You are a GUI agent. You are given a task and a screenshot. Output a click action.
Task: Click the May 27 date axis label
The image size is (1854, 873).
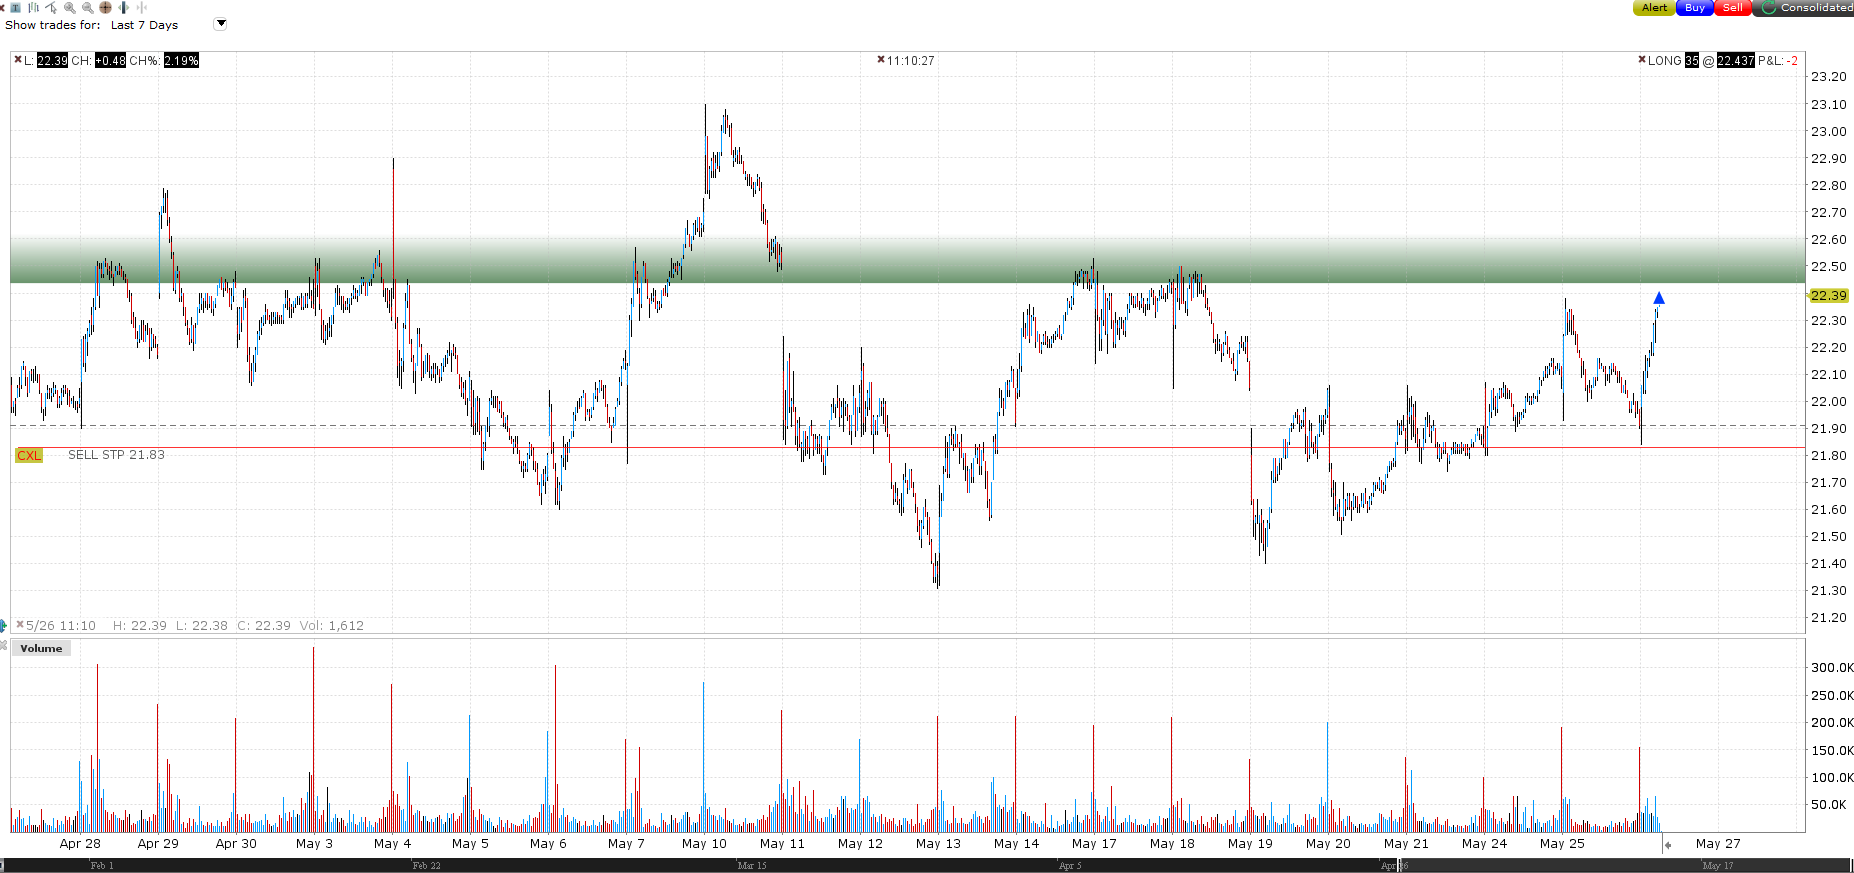(1718, 843)
